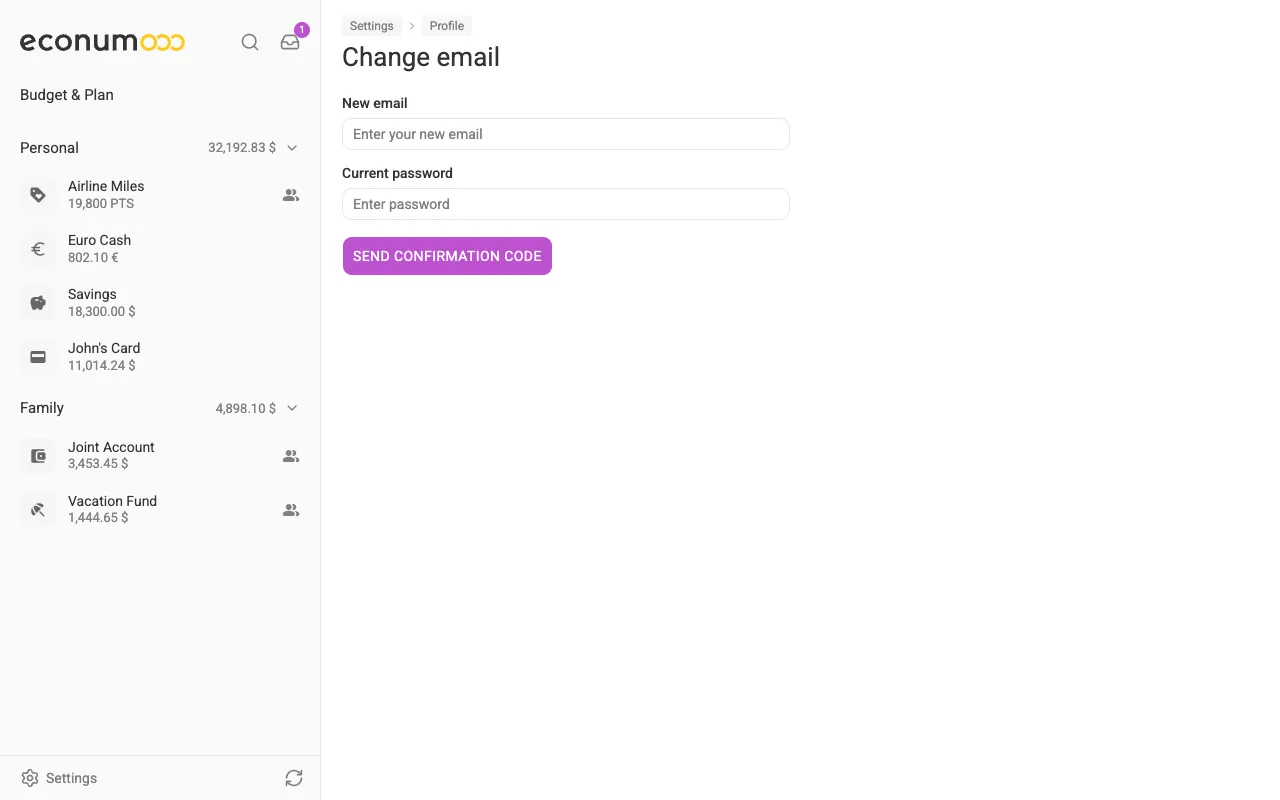The image size is (1280, 800).
Task: Select the John's Card account name
Action: pos(104,348)
